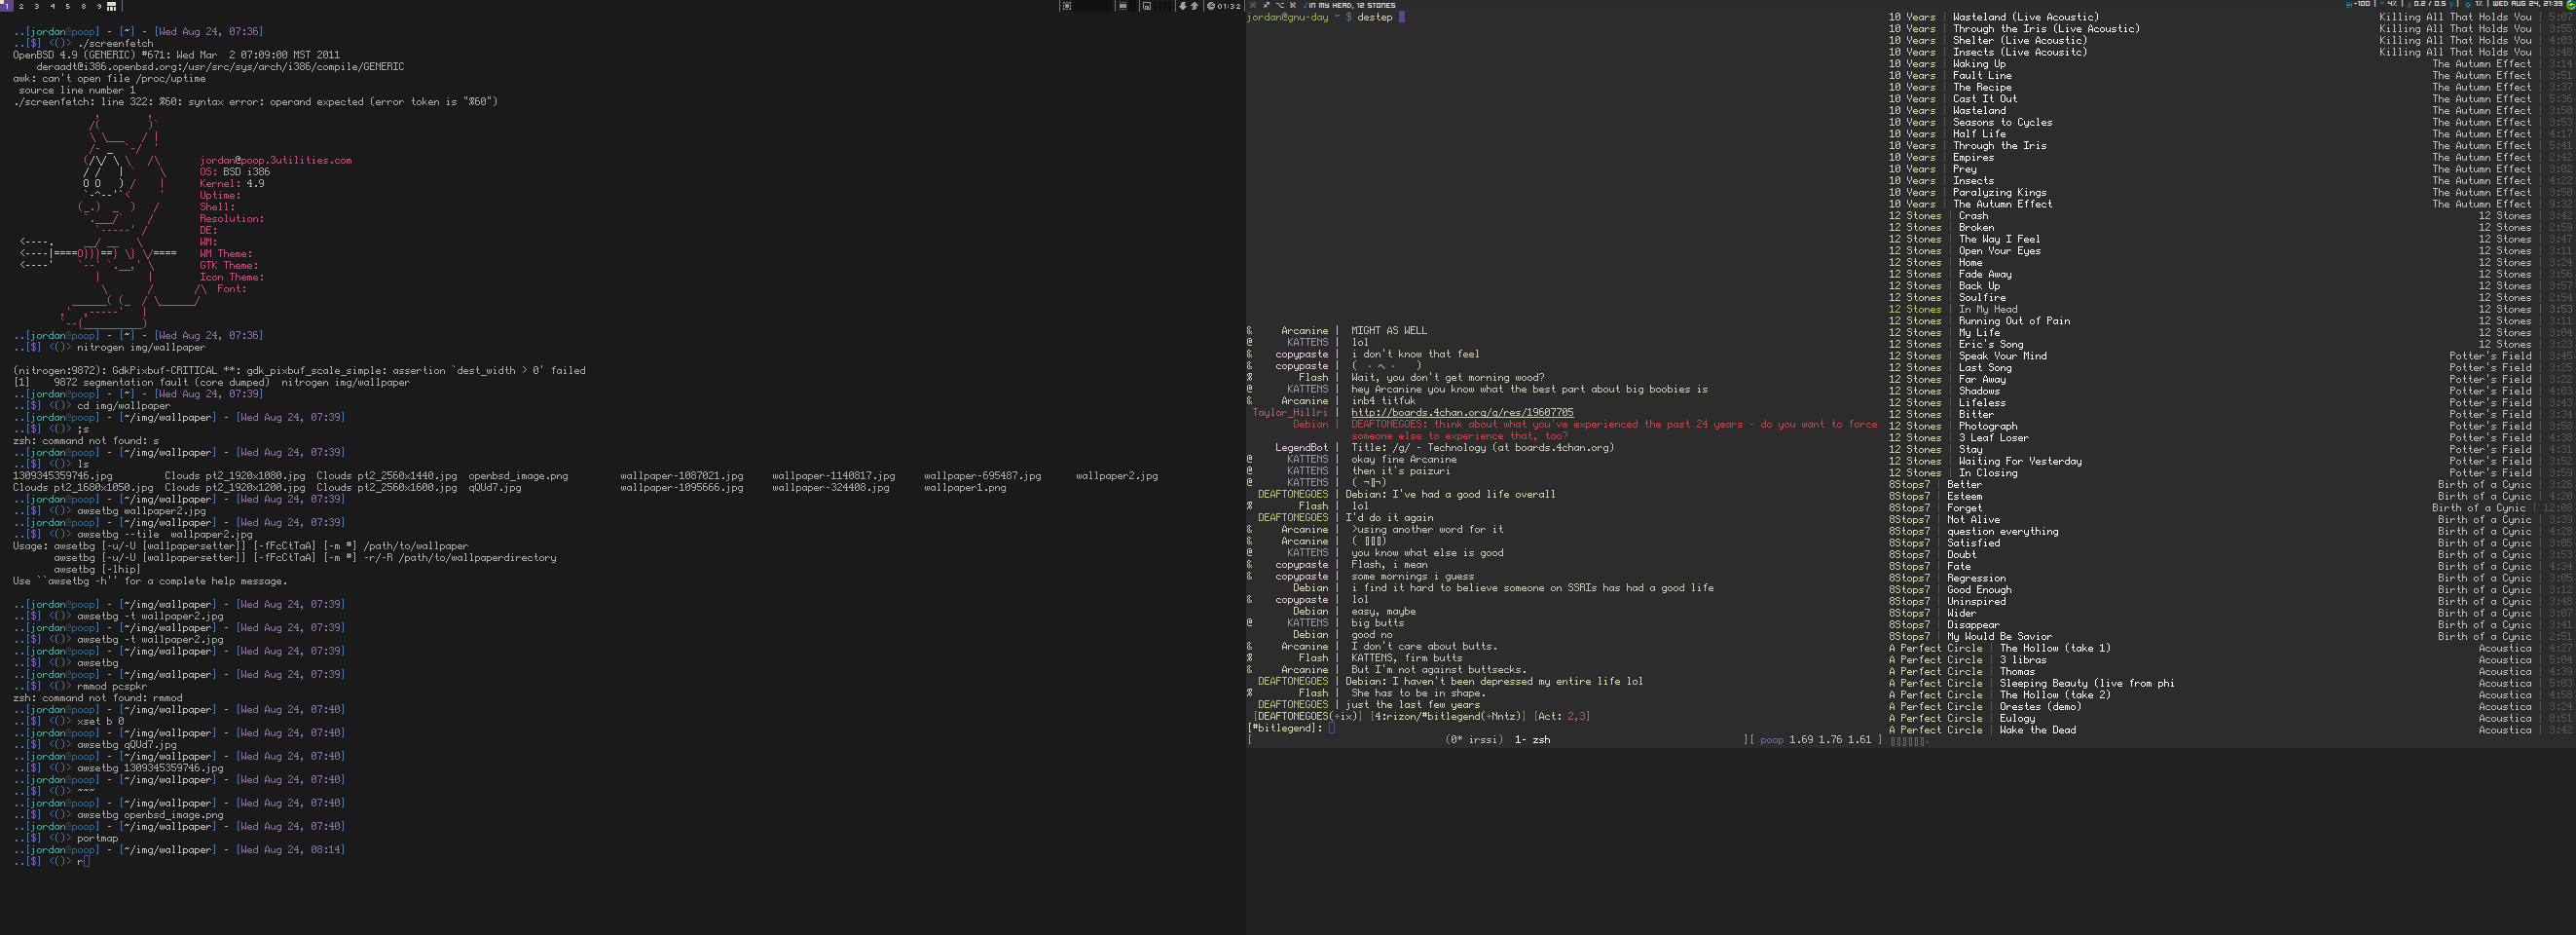Open the boards.4chan.org link in IRC chat
This screenshot has height=935, width=2576.
coord(1462,412)
